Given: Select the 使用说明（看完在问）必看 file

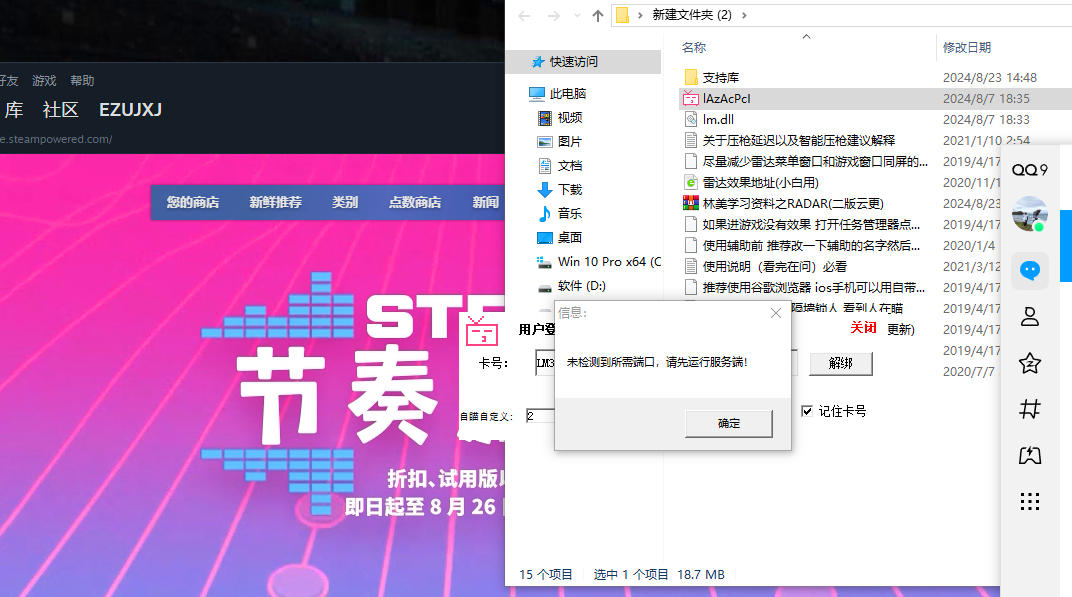Looking at the screenshot, I should [775, 266].
